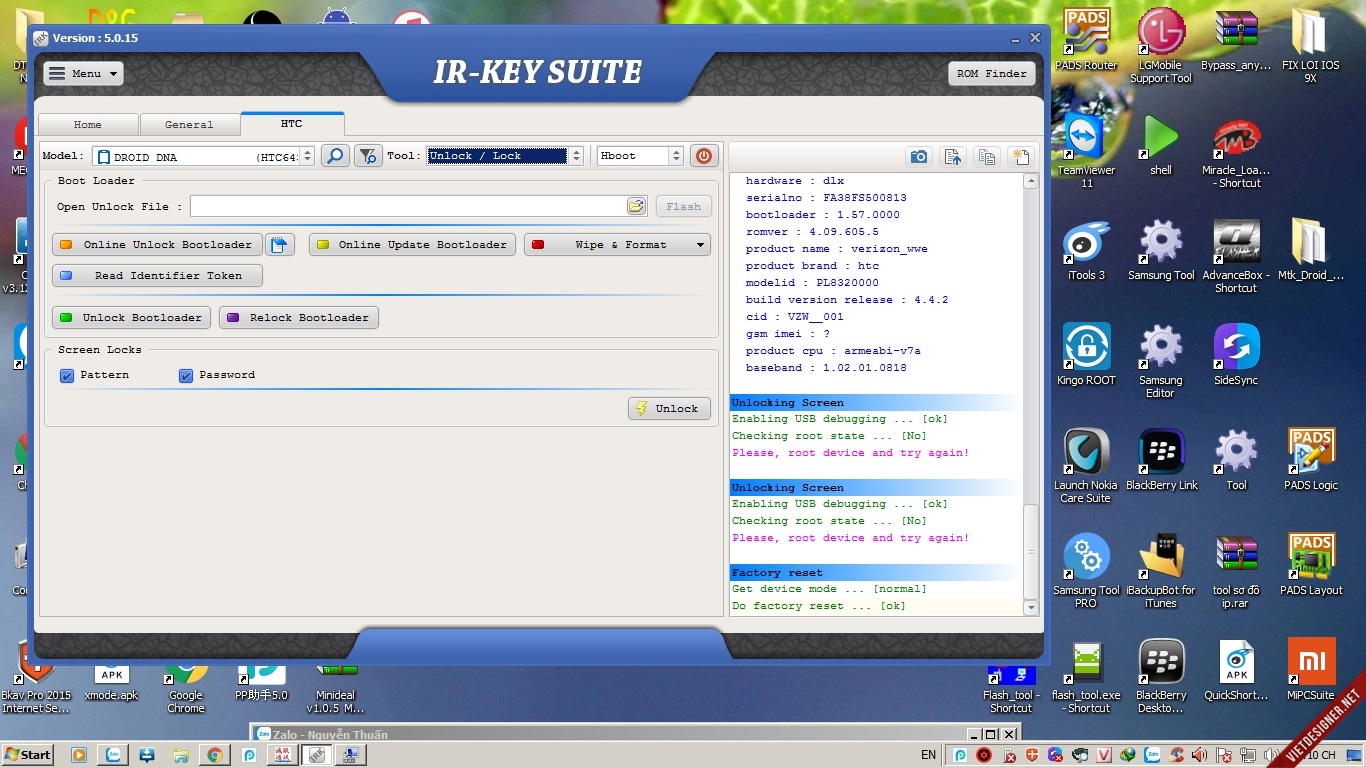Open AdvanceBox Shortcut icon

[x=1236, y=256]
